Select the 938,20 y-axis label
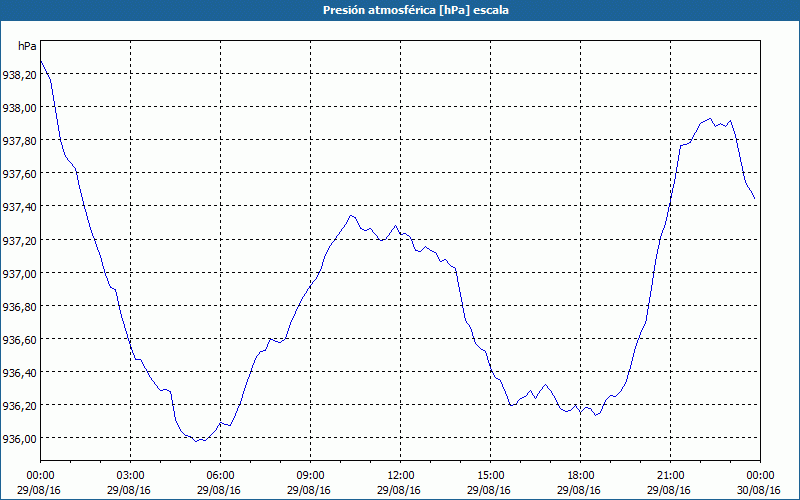 19,75
